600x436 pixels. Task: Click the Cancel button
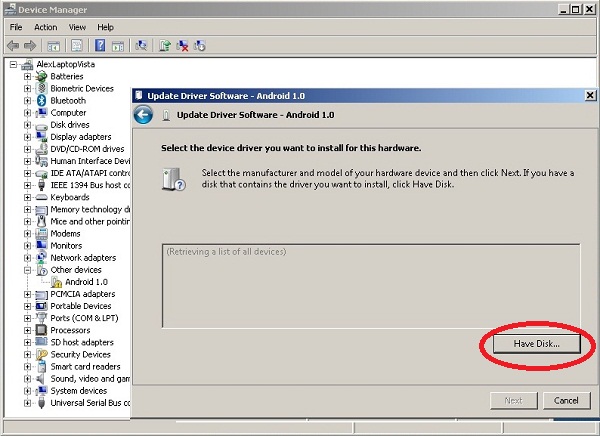point(566,400)
